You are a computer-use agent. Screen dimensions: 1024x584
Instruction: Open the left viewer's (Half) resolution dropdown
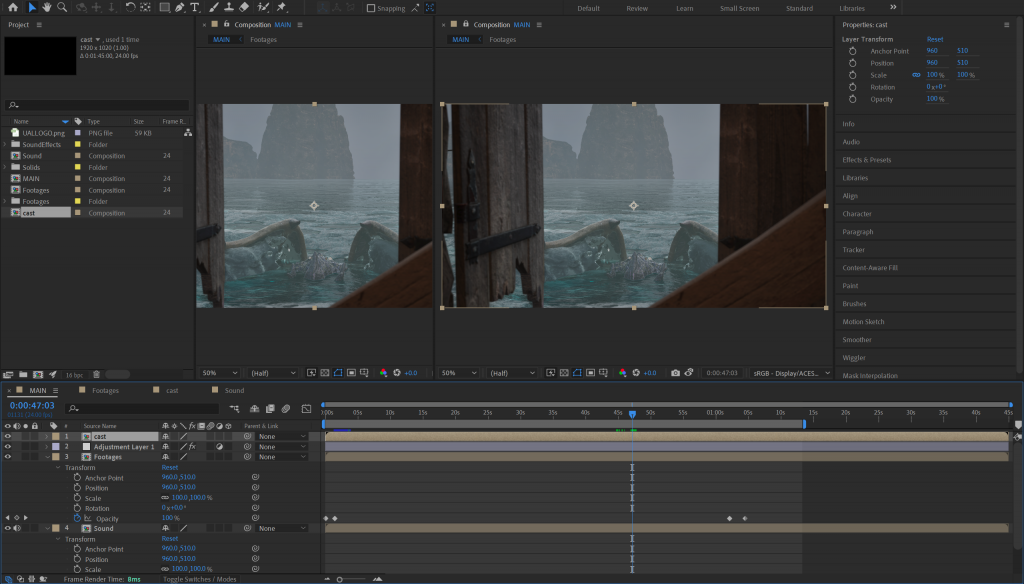click(273, 373)
